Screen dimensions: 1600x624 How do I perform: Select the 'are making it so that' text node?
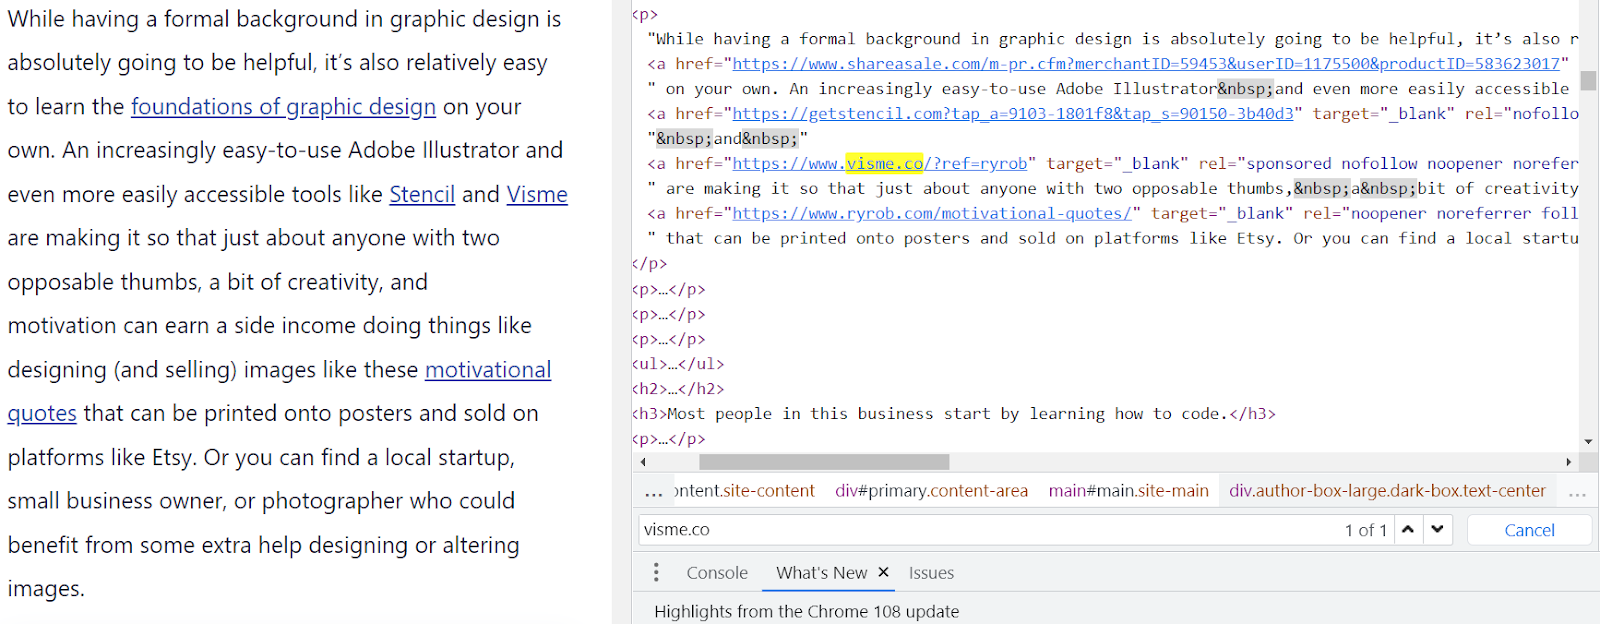coord(1112,189)
